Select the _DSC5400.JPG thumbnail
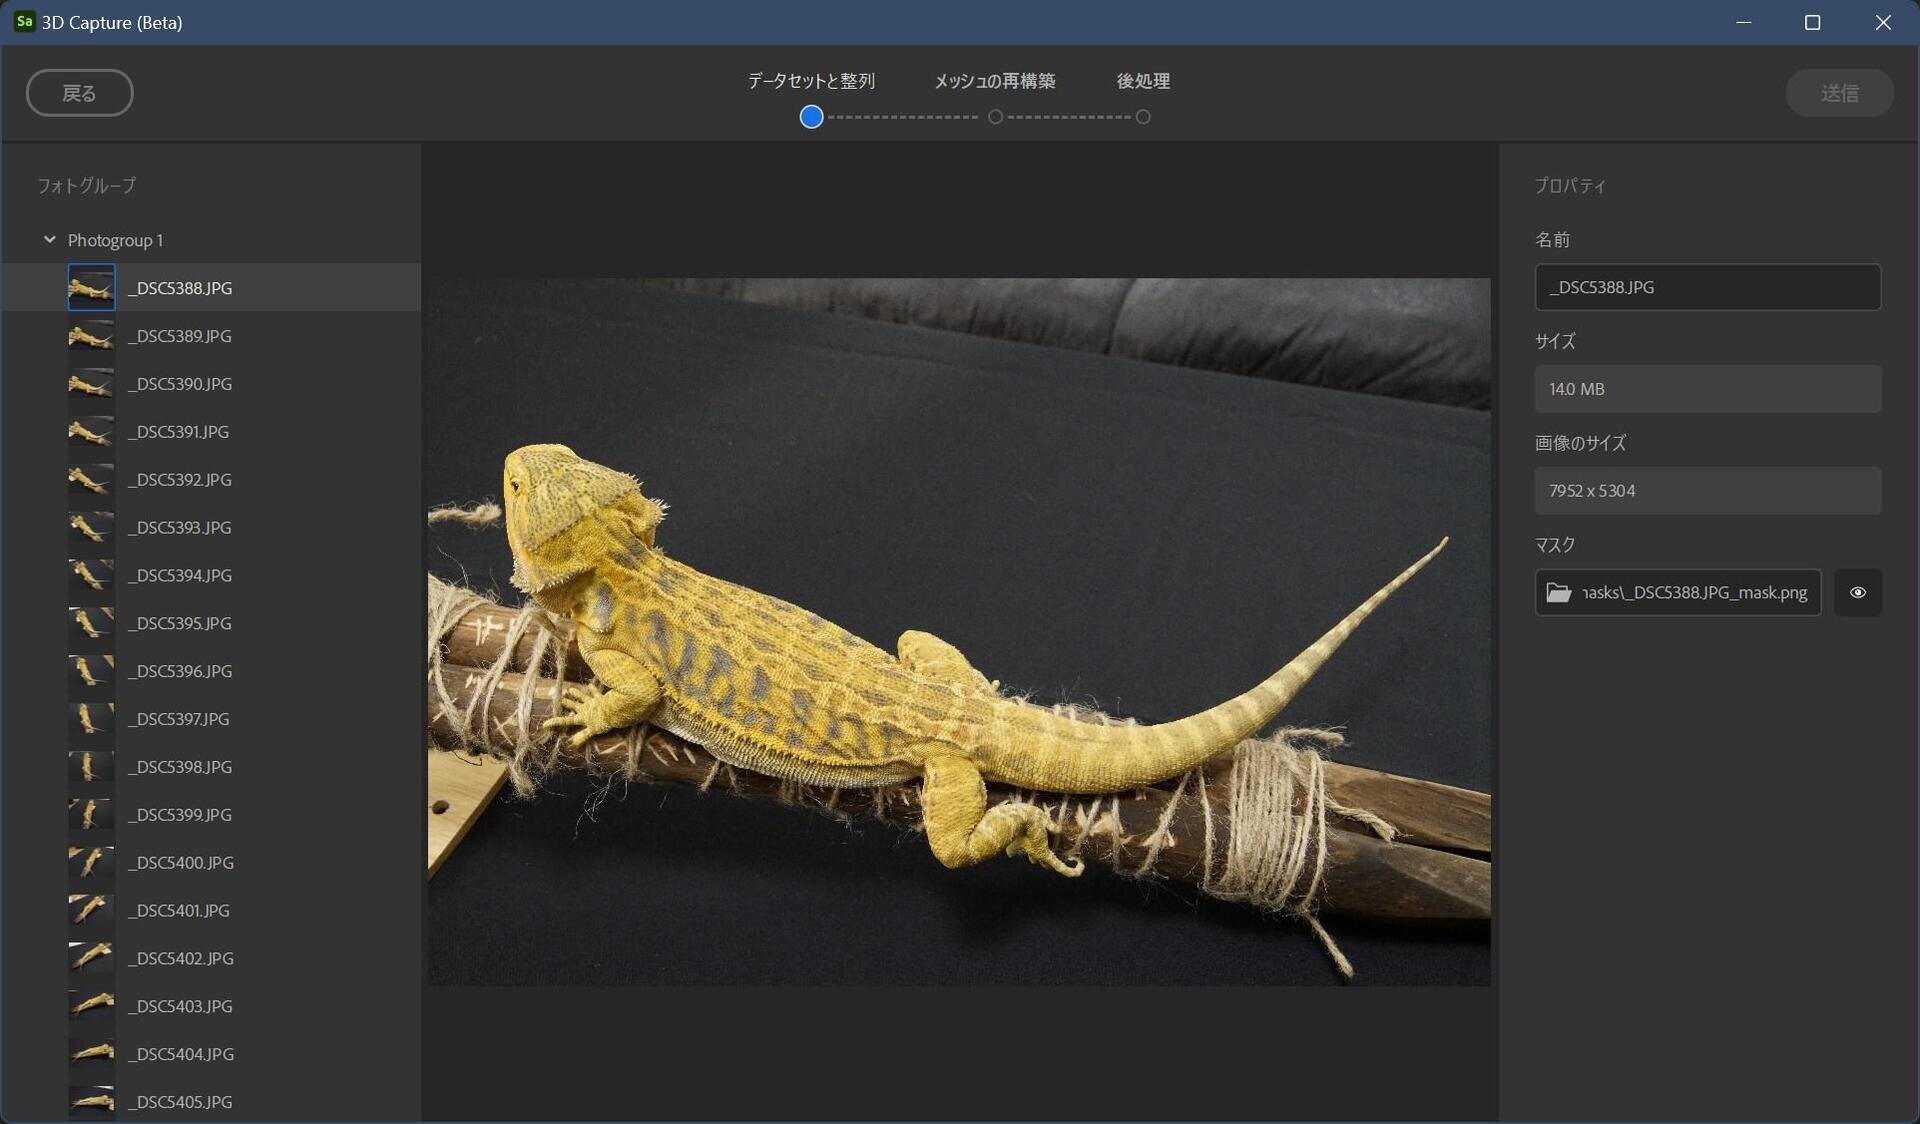 click(91, 863)
